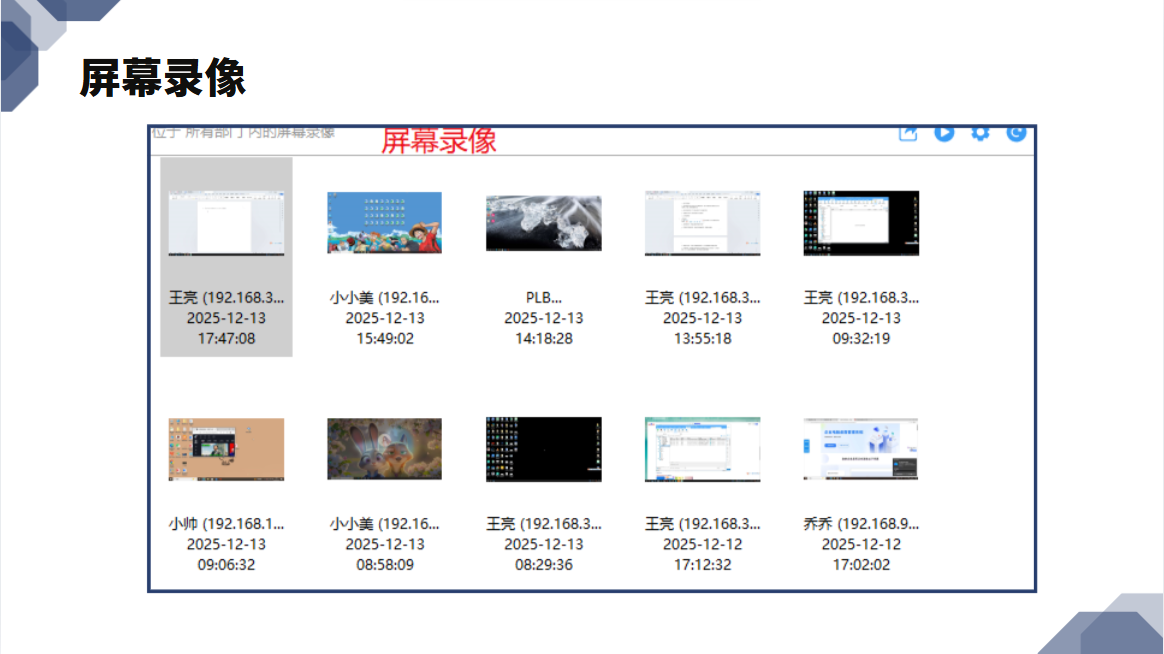Select 王亮 black desktop thumbnail from 08:29:36

pyautogui.click(x=543, y=449)
